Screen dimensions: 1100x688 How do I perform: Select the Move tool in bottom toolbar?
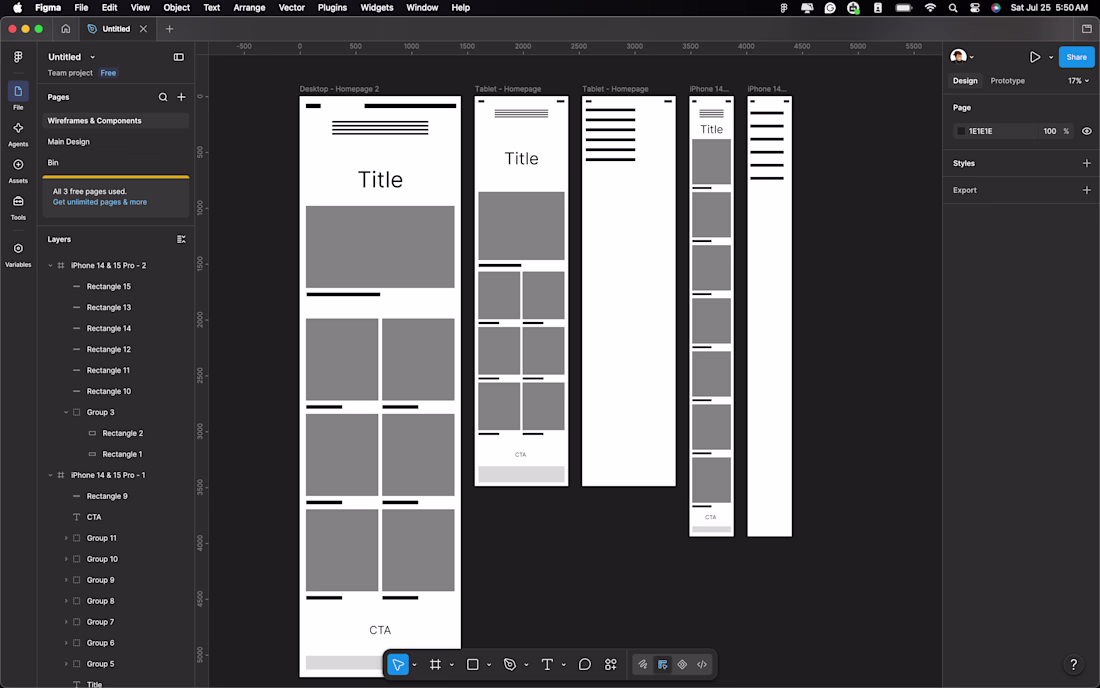click(398, 664)
